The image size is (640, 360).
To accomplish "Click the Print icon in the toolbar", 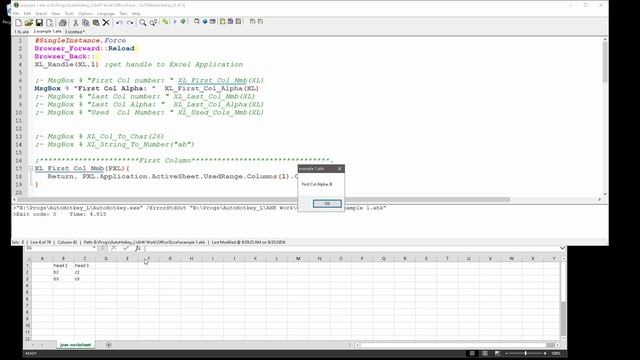I will click(62, 22).
